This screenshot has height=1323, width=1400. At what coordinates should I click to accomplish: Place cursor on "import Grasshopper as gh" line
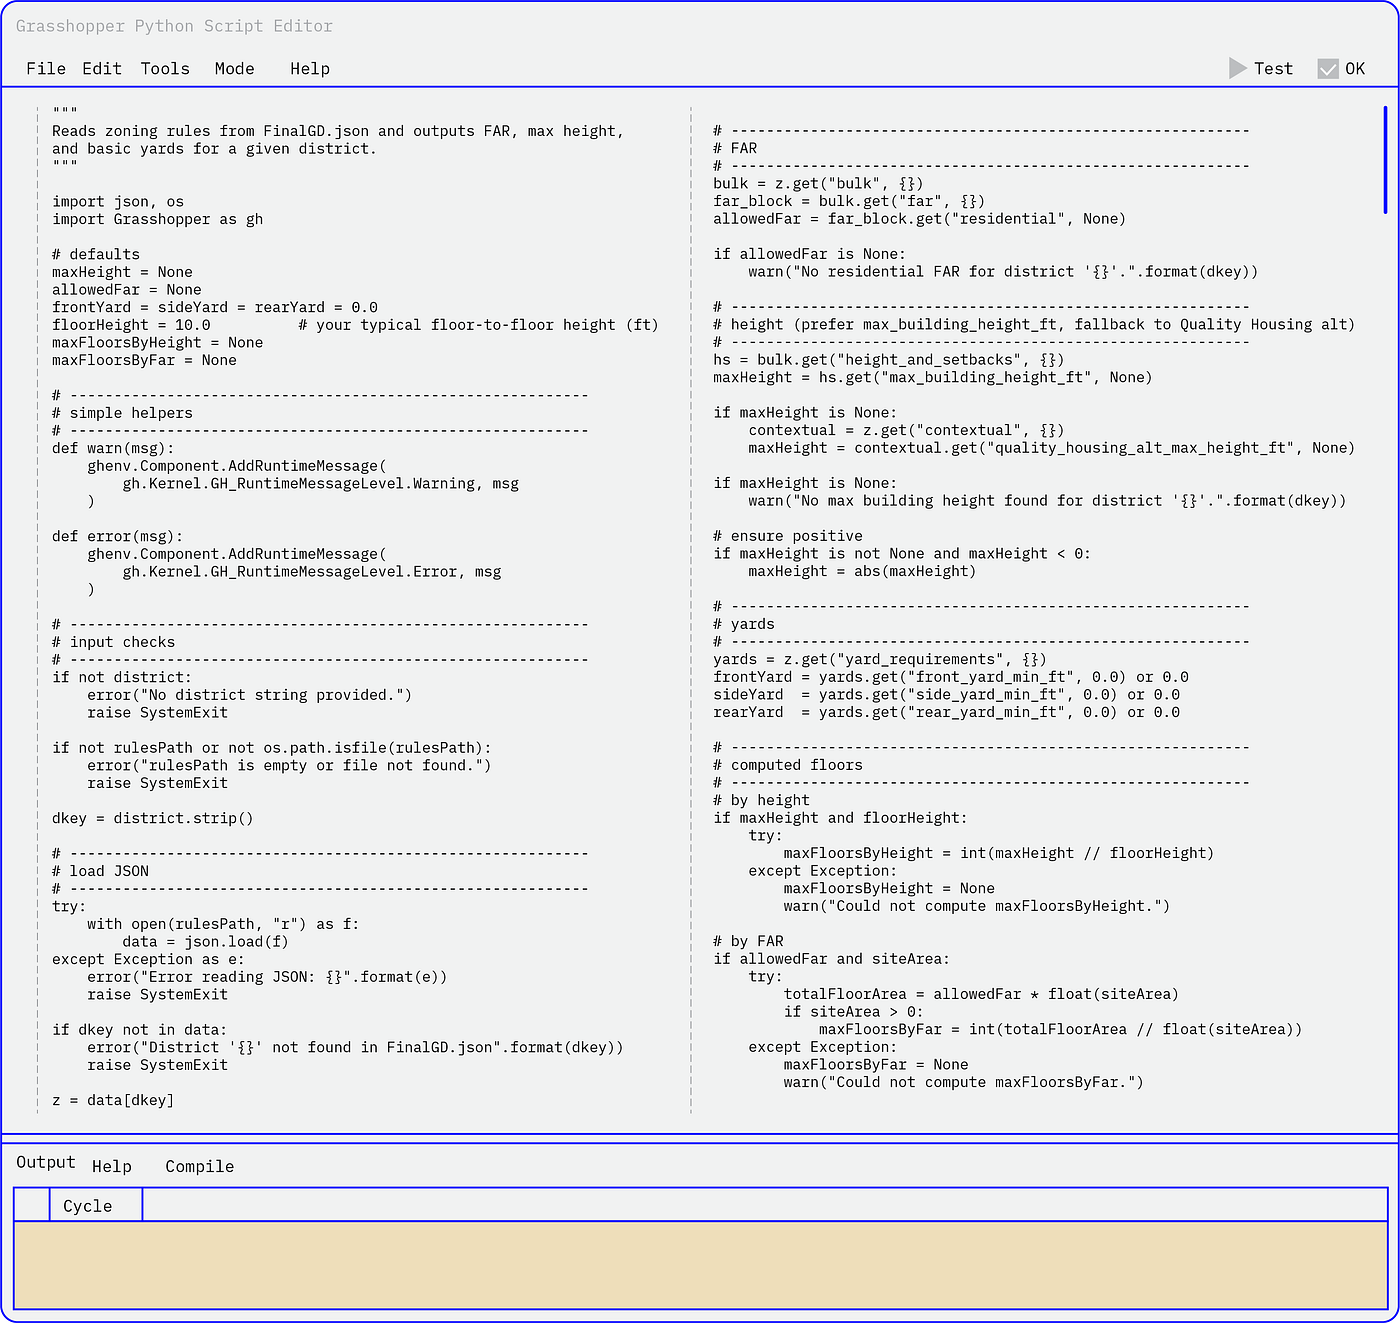[158, 219]
